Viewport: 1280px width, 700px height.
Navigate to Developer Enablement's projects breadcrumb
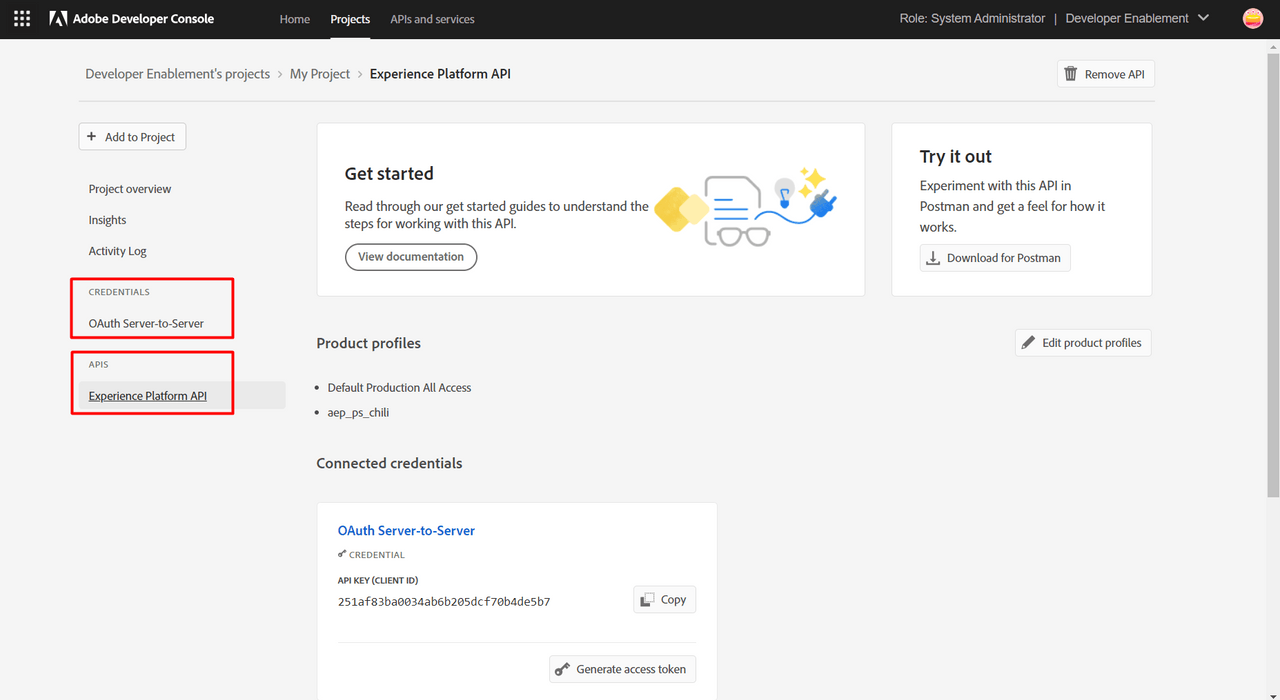(178, 74)
